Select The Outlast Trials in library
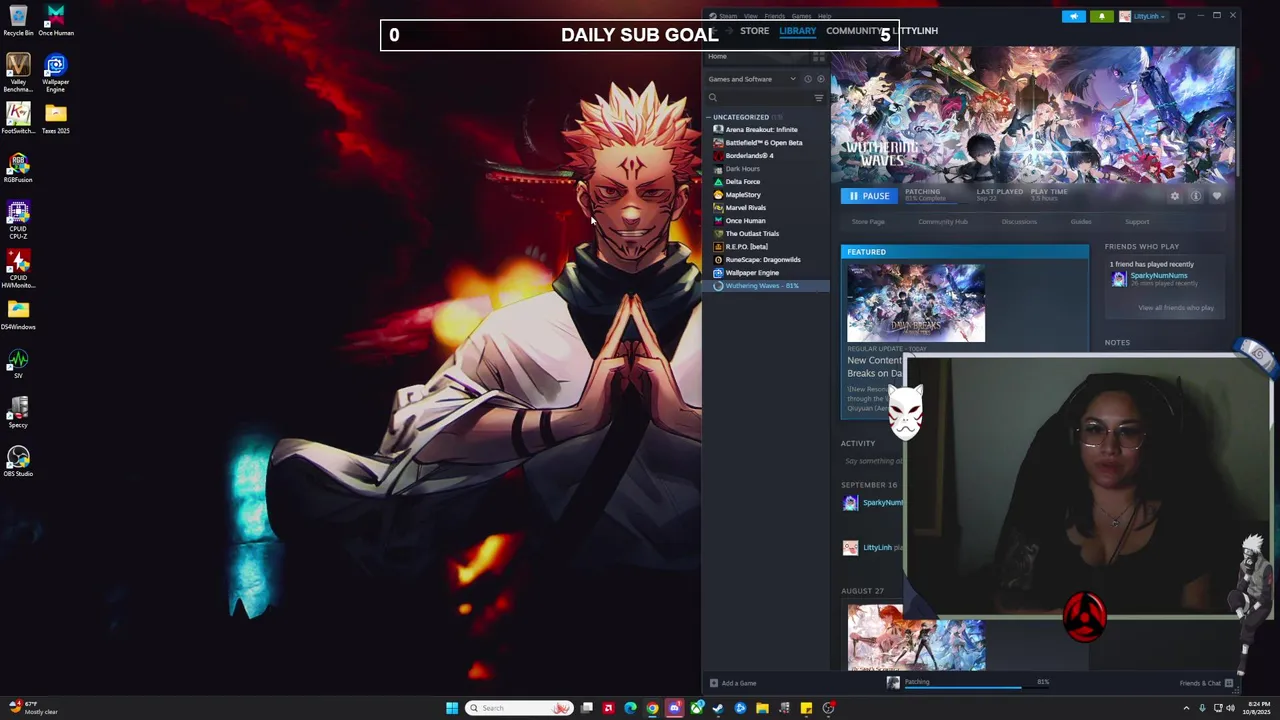 752,234
